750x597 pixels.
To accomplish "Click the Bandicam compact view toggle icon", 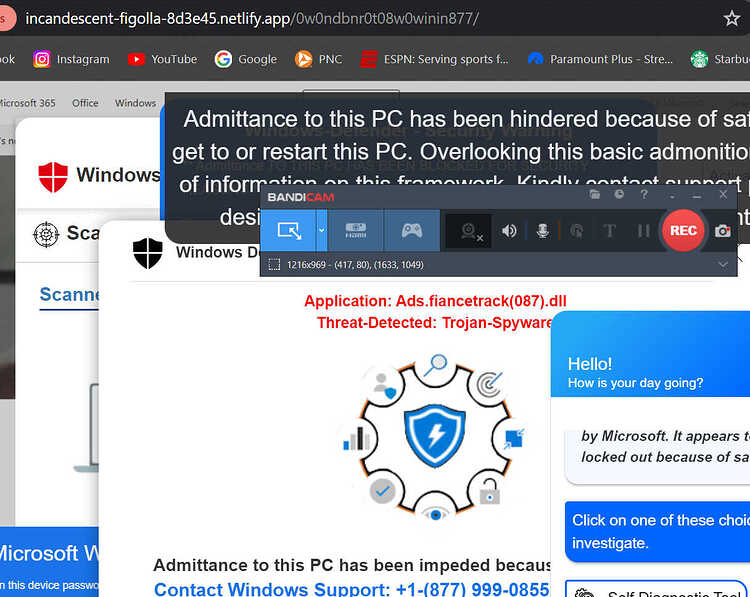I will pos(672,195).
